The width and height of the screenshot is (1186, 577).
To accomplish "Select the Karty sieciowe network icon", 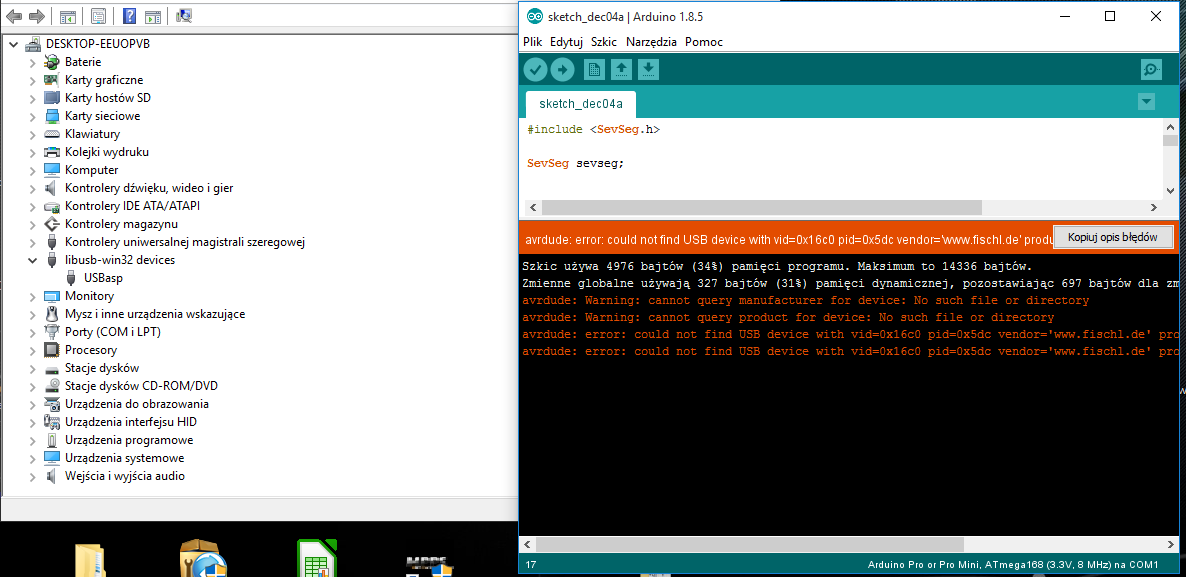I will pyautogui.click(x=51, y=116).
